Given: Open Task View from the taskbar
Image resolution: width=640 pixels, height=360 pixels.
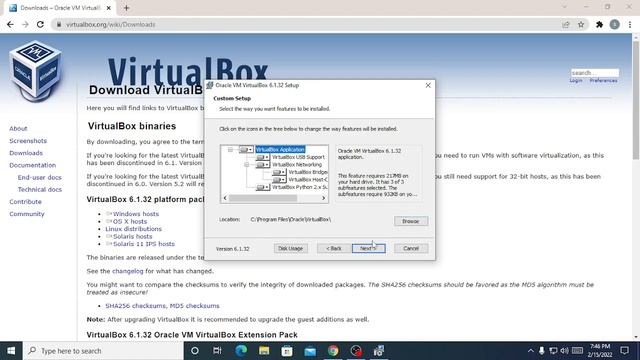Looking at the screenshot, I should pyautogui.click(x=217, y=351).
